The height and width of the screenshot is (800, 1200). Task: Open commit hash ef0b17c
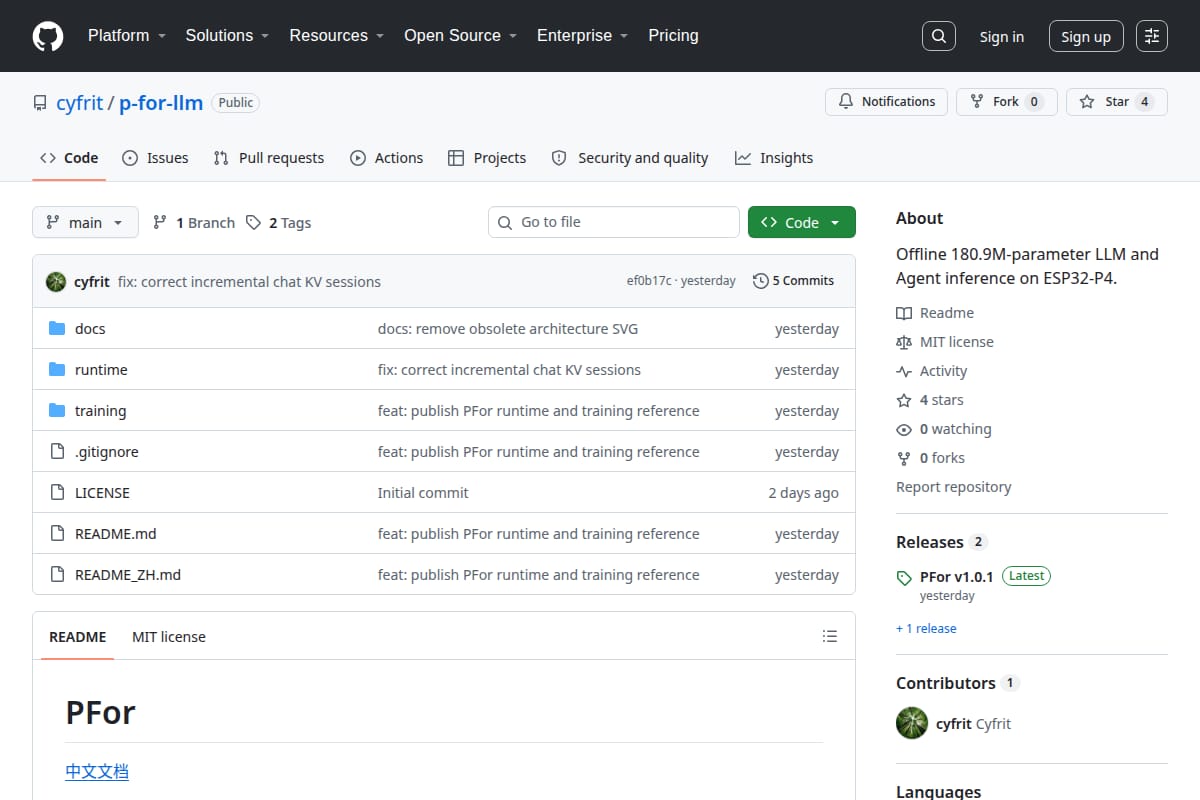[649, 281]
